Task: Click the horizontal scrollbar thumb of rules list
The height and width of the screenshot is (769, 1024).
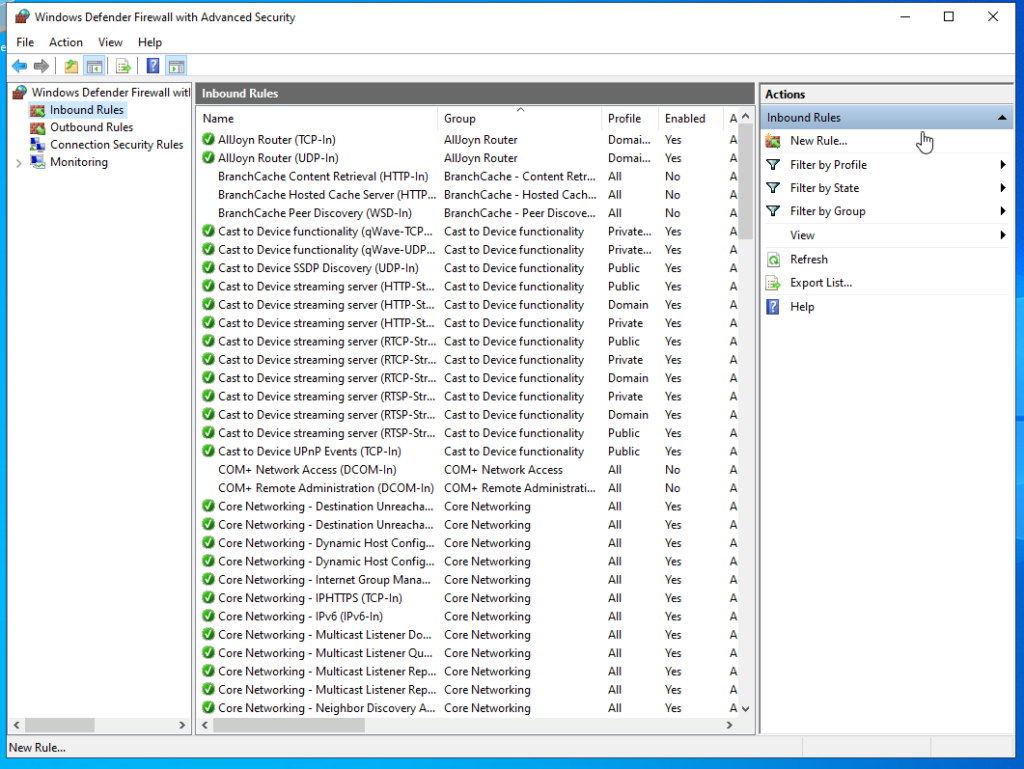Action: (x=289, y=725)
